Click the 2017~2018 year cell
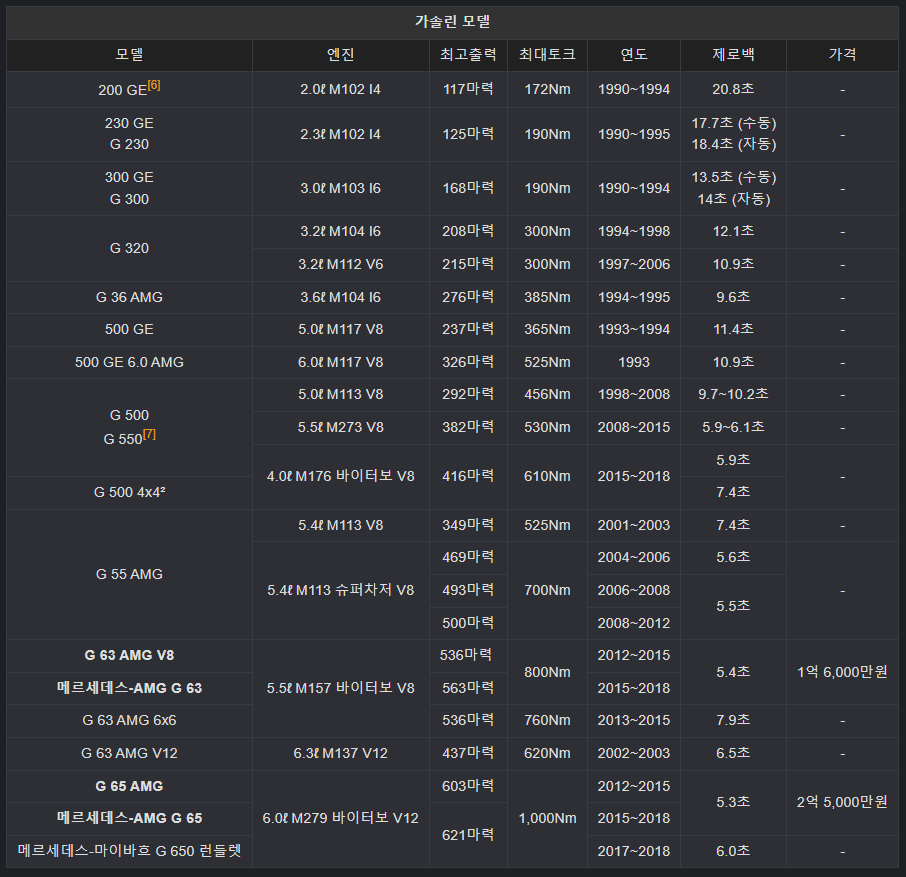 coord(634,851)
